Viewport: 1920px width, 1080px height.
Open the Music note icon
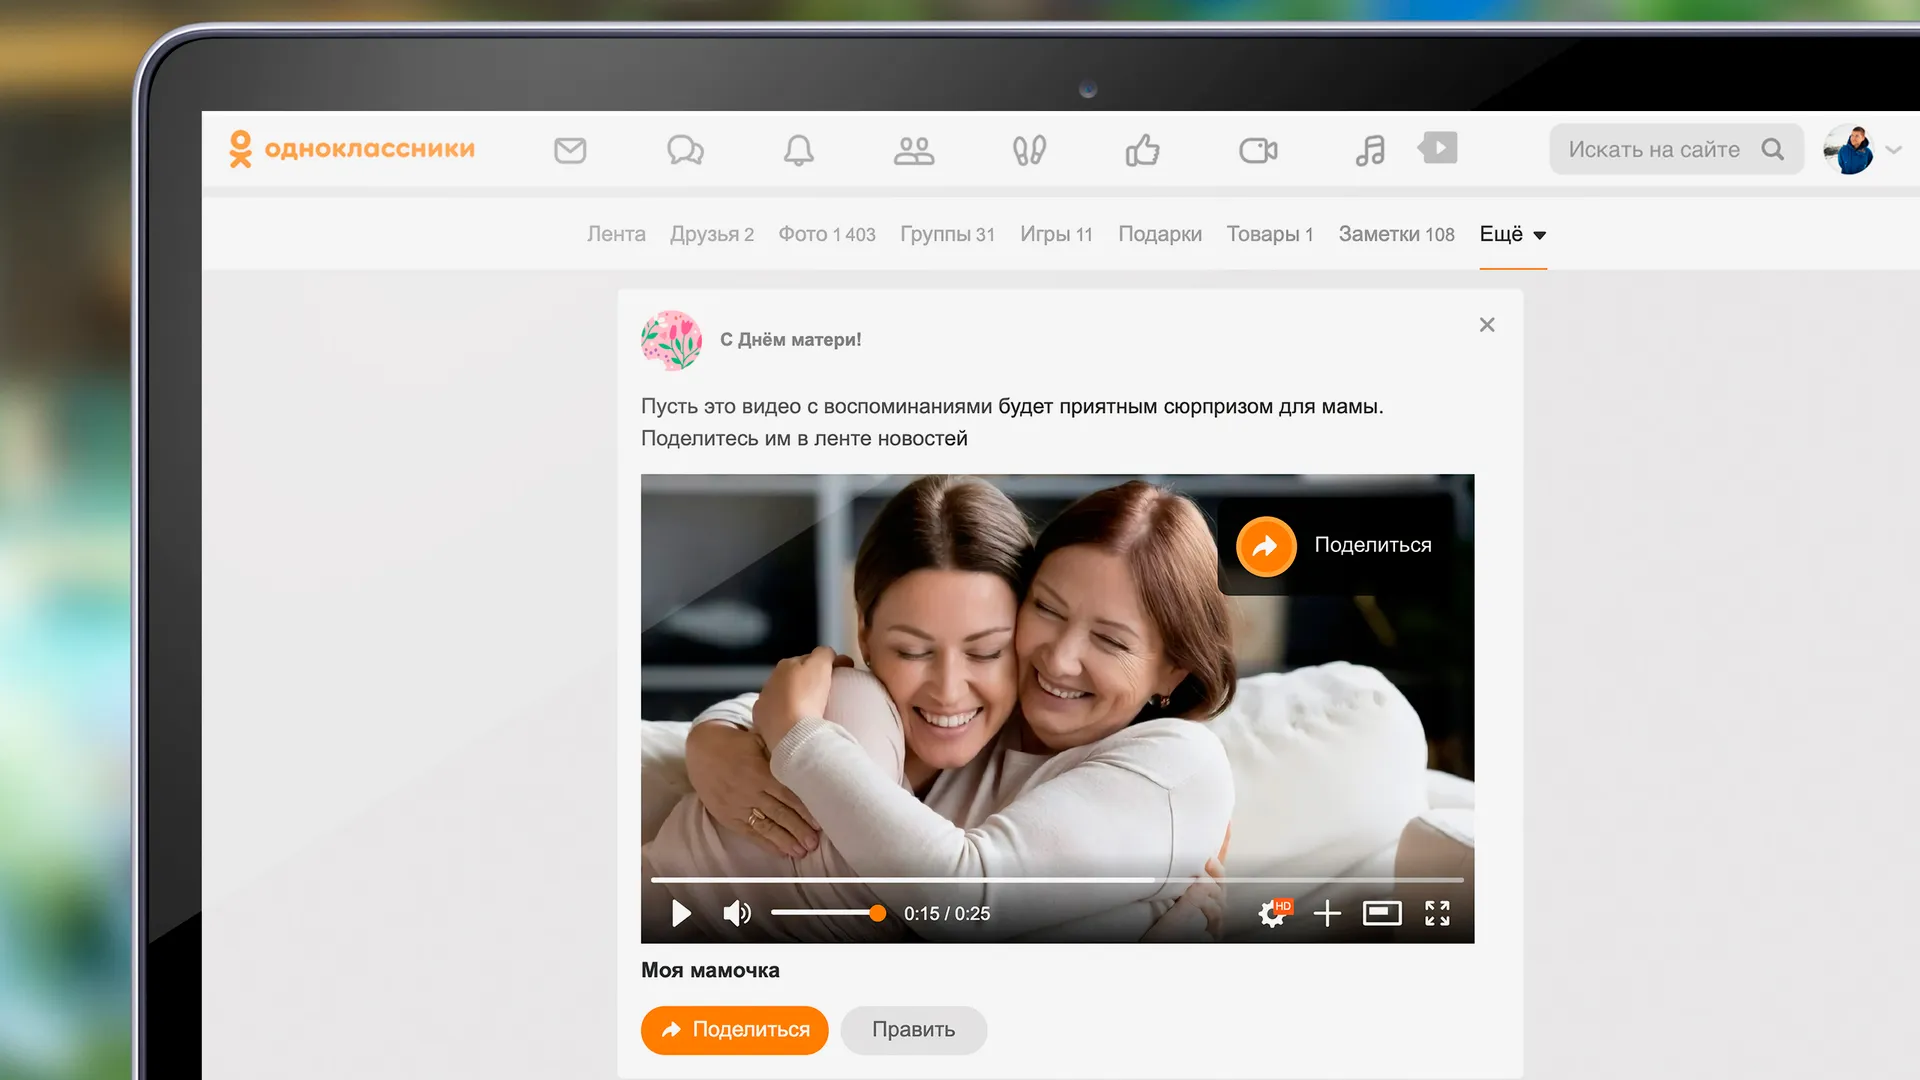point(1370,150)
